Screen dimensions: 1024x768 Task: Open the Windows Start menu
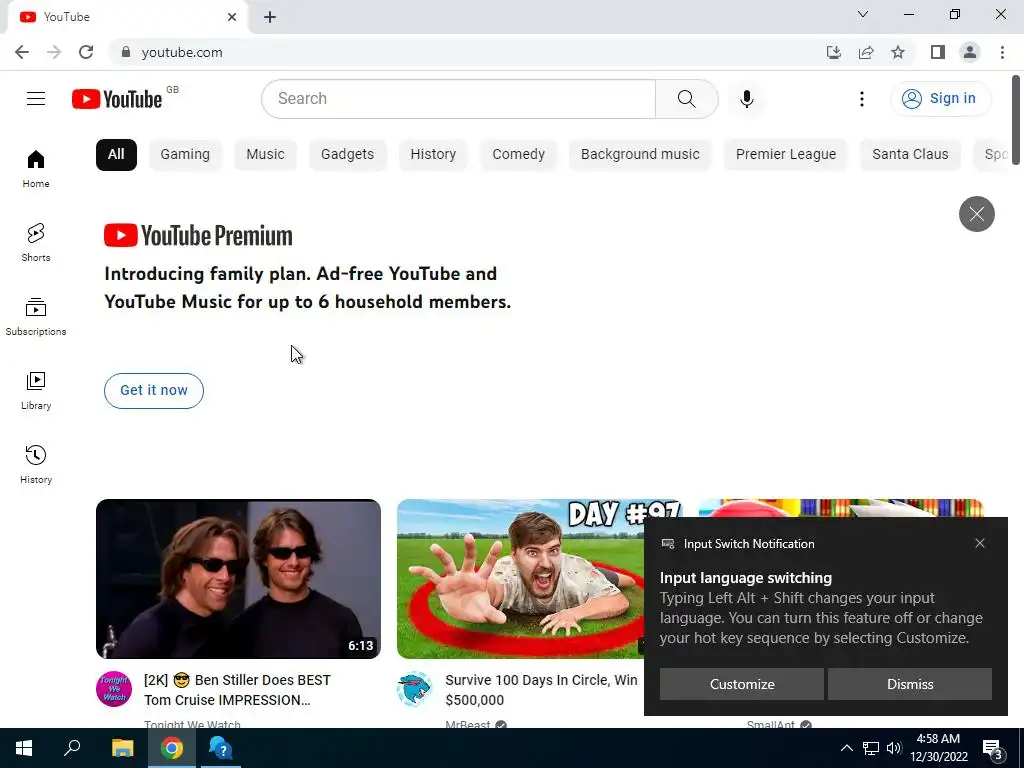tap(24, 748)
